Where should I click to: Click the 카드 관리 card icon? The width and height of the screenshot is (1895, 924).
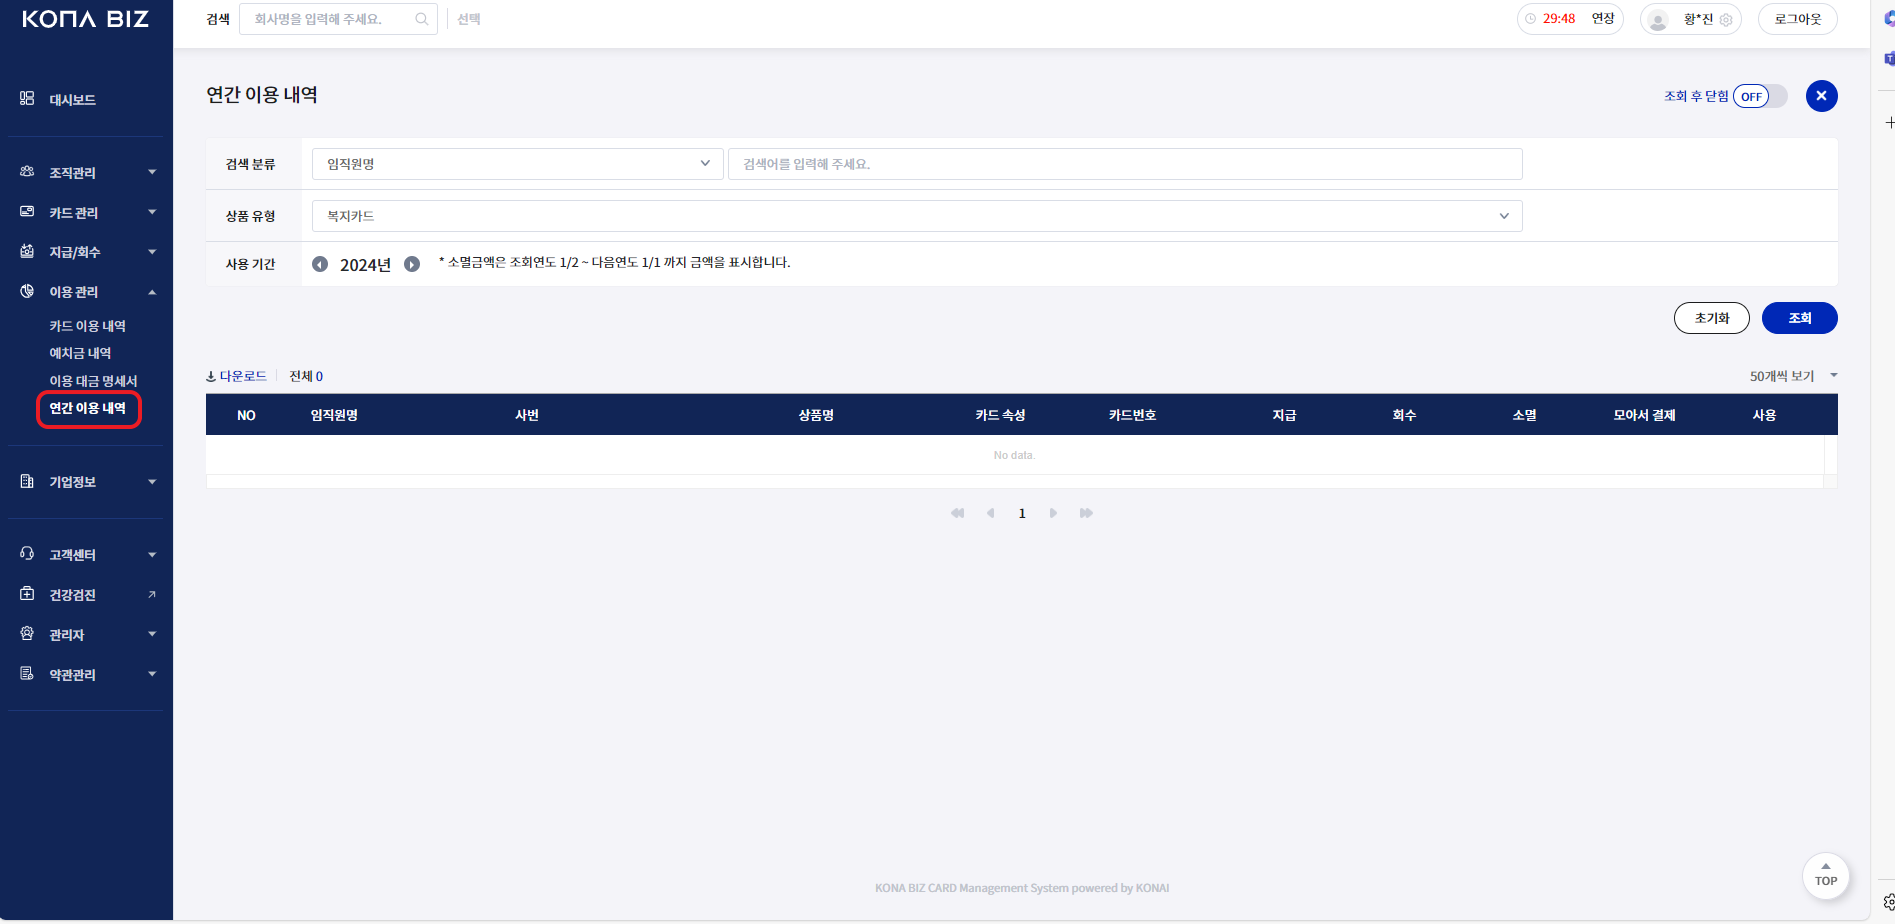[27, 212]
